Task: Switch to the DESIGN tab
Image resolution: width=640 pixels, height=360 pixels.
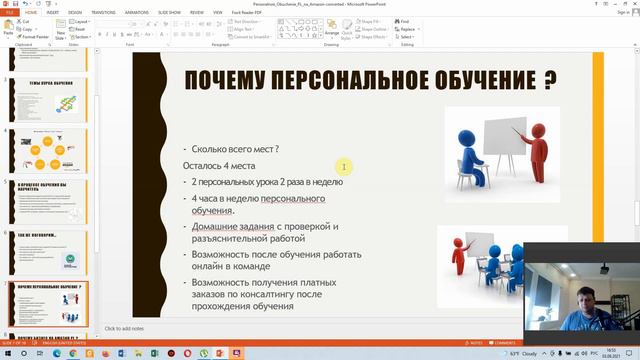Action: click(75, 12)
